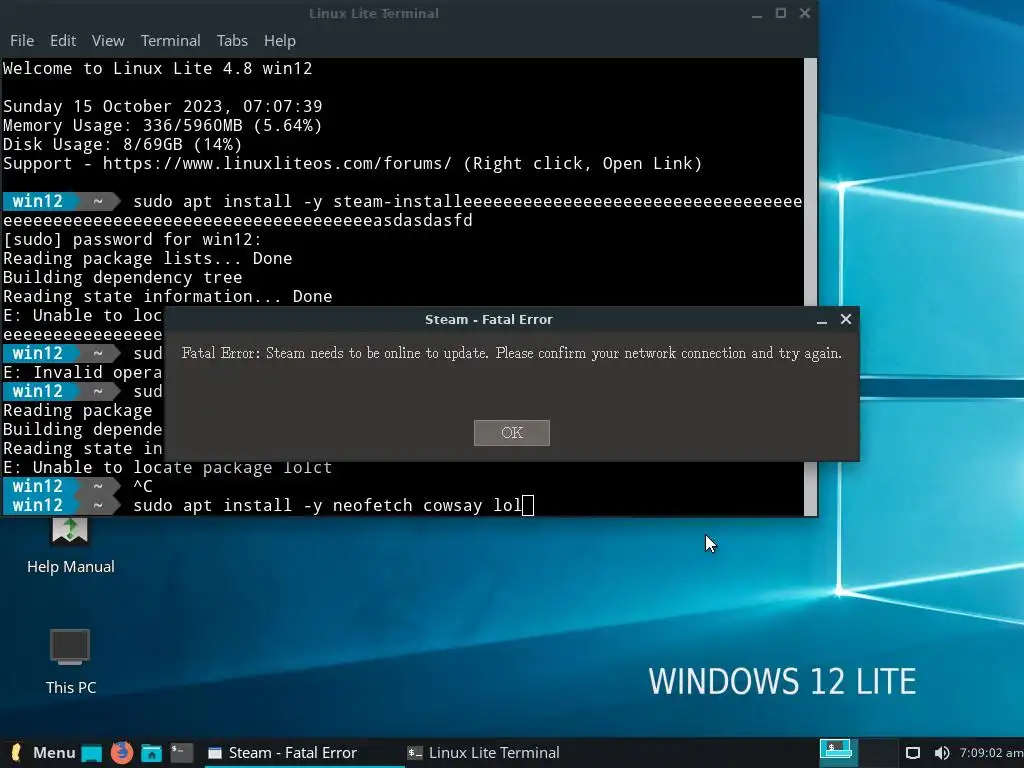Open the home folder file manager icon
Image resolution: width=1024 pixels, height=768 pixels.
click(152, 753)
